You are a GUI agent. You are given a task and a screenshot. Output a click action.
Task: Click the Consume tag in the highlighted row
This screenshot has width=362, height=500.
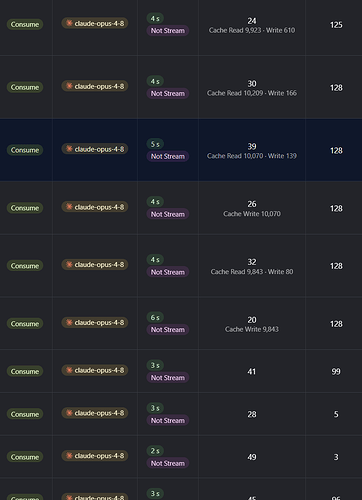click(x=25, y=150)
